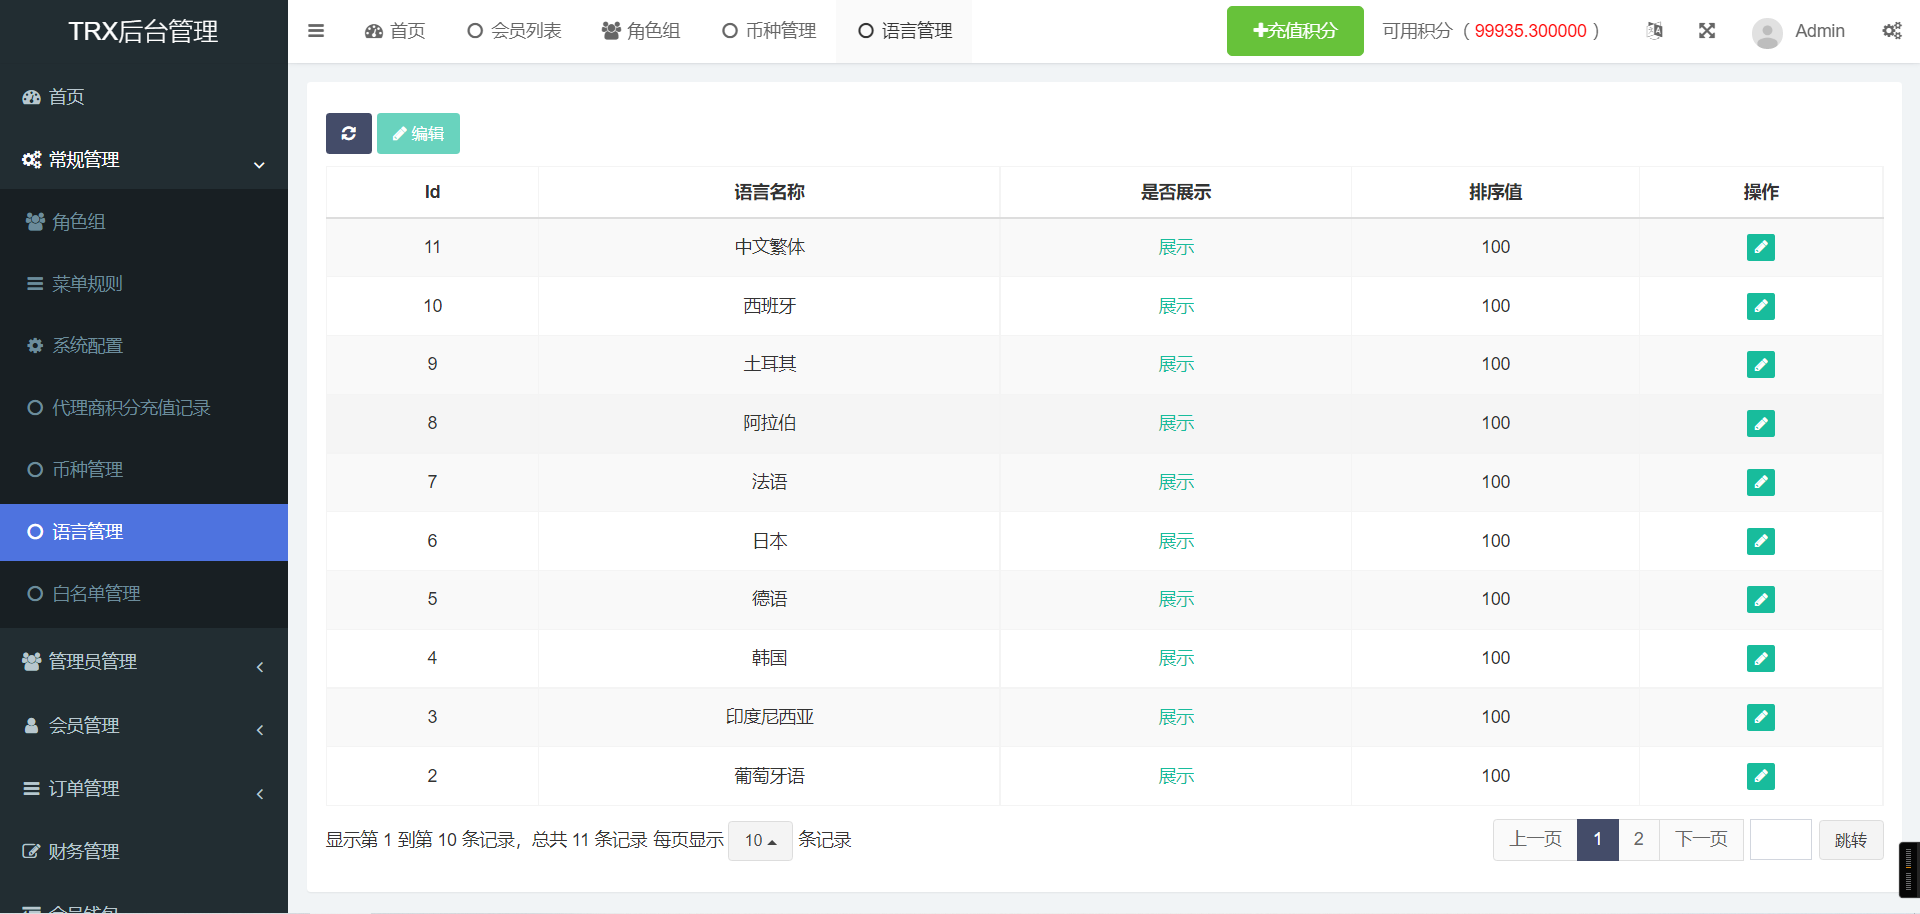The width and height of the screenshot is (1920, 914).
Task: Click the green 充值积分 button
Action: pyautogui.click(x=1294, y=31)
